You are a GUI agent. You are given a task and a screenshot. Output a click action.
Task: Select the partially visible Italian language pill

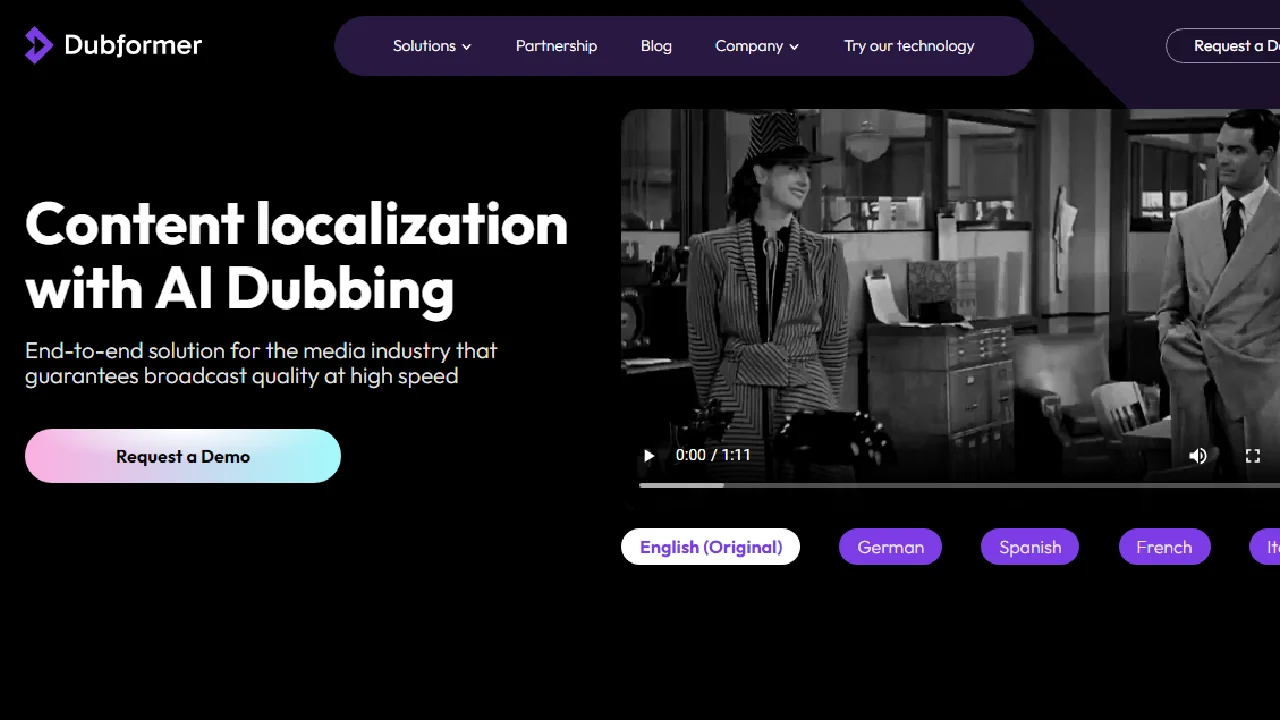pyautogui.click(x=1265, y=547)
